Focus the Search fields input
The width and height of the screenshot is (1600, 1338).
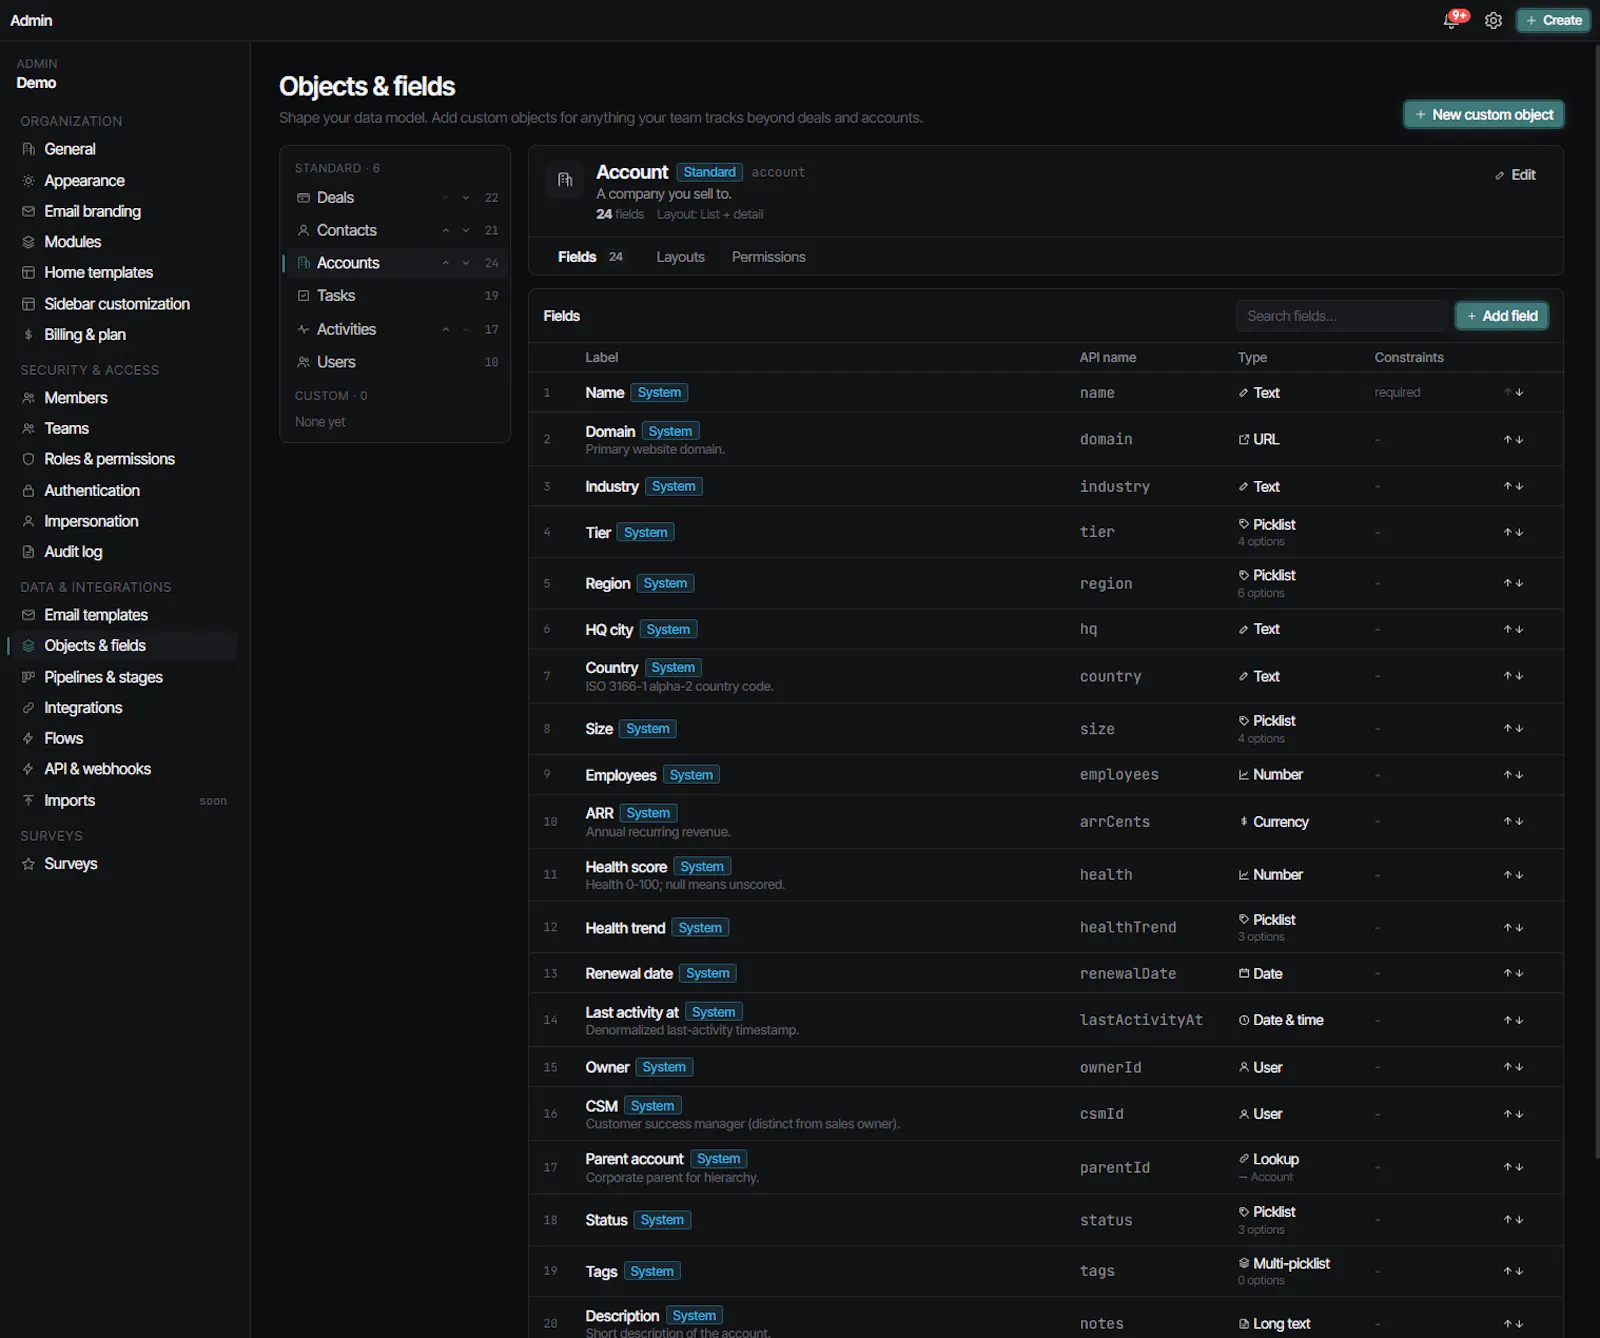tap(1341, 316)
